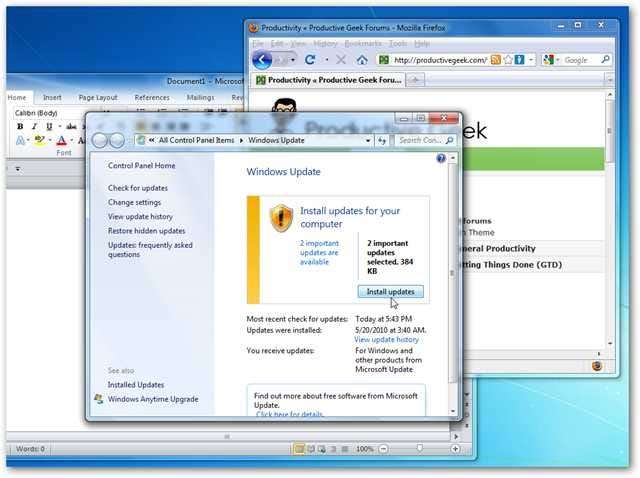
Task: Click the Firefox URL address field
Action: pos(441,60)
